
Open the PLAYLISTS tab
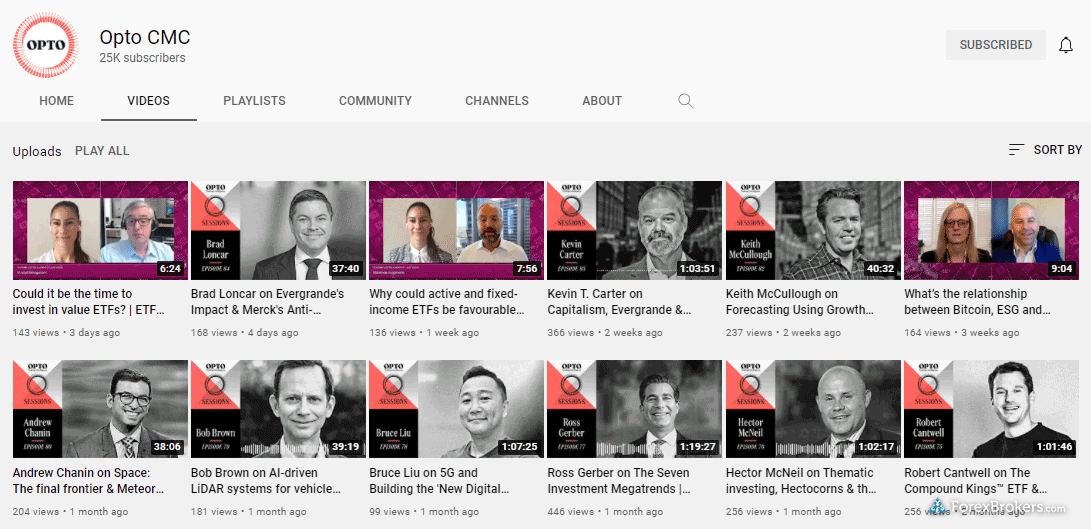254,101
